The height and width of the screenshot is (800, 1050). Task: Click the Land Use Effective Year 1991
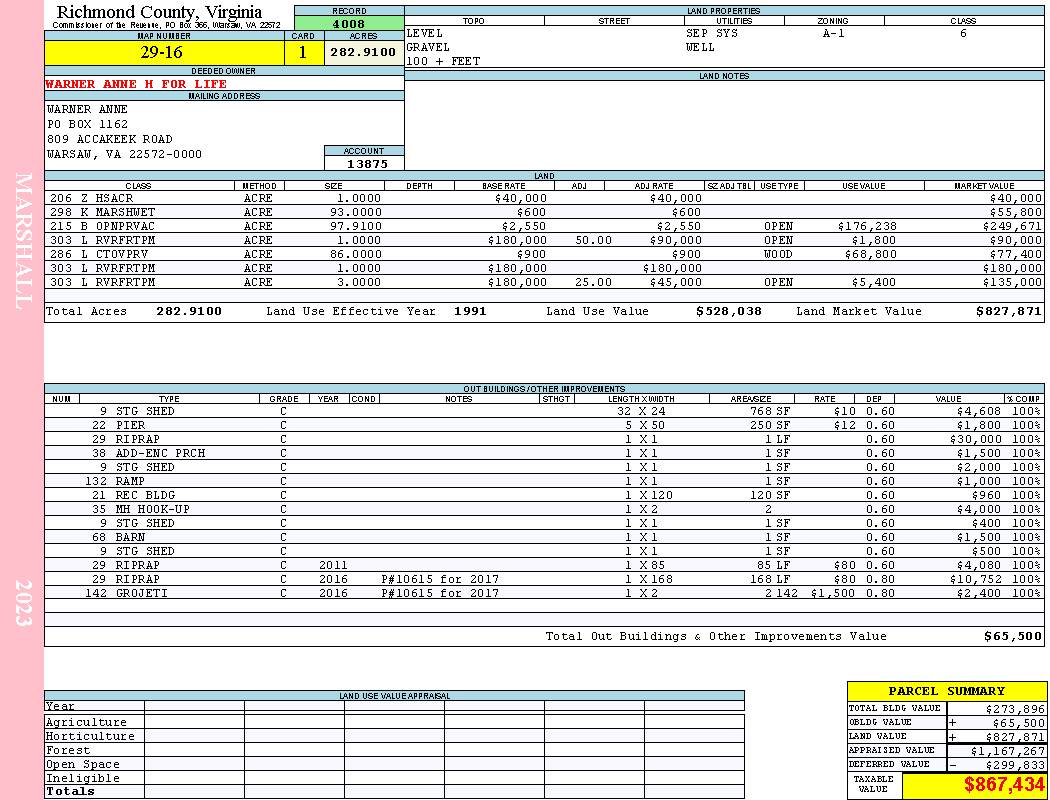470,311
